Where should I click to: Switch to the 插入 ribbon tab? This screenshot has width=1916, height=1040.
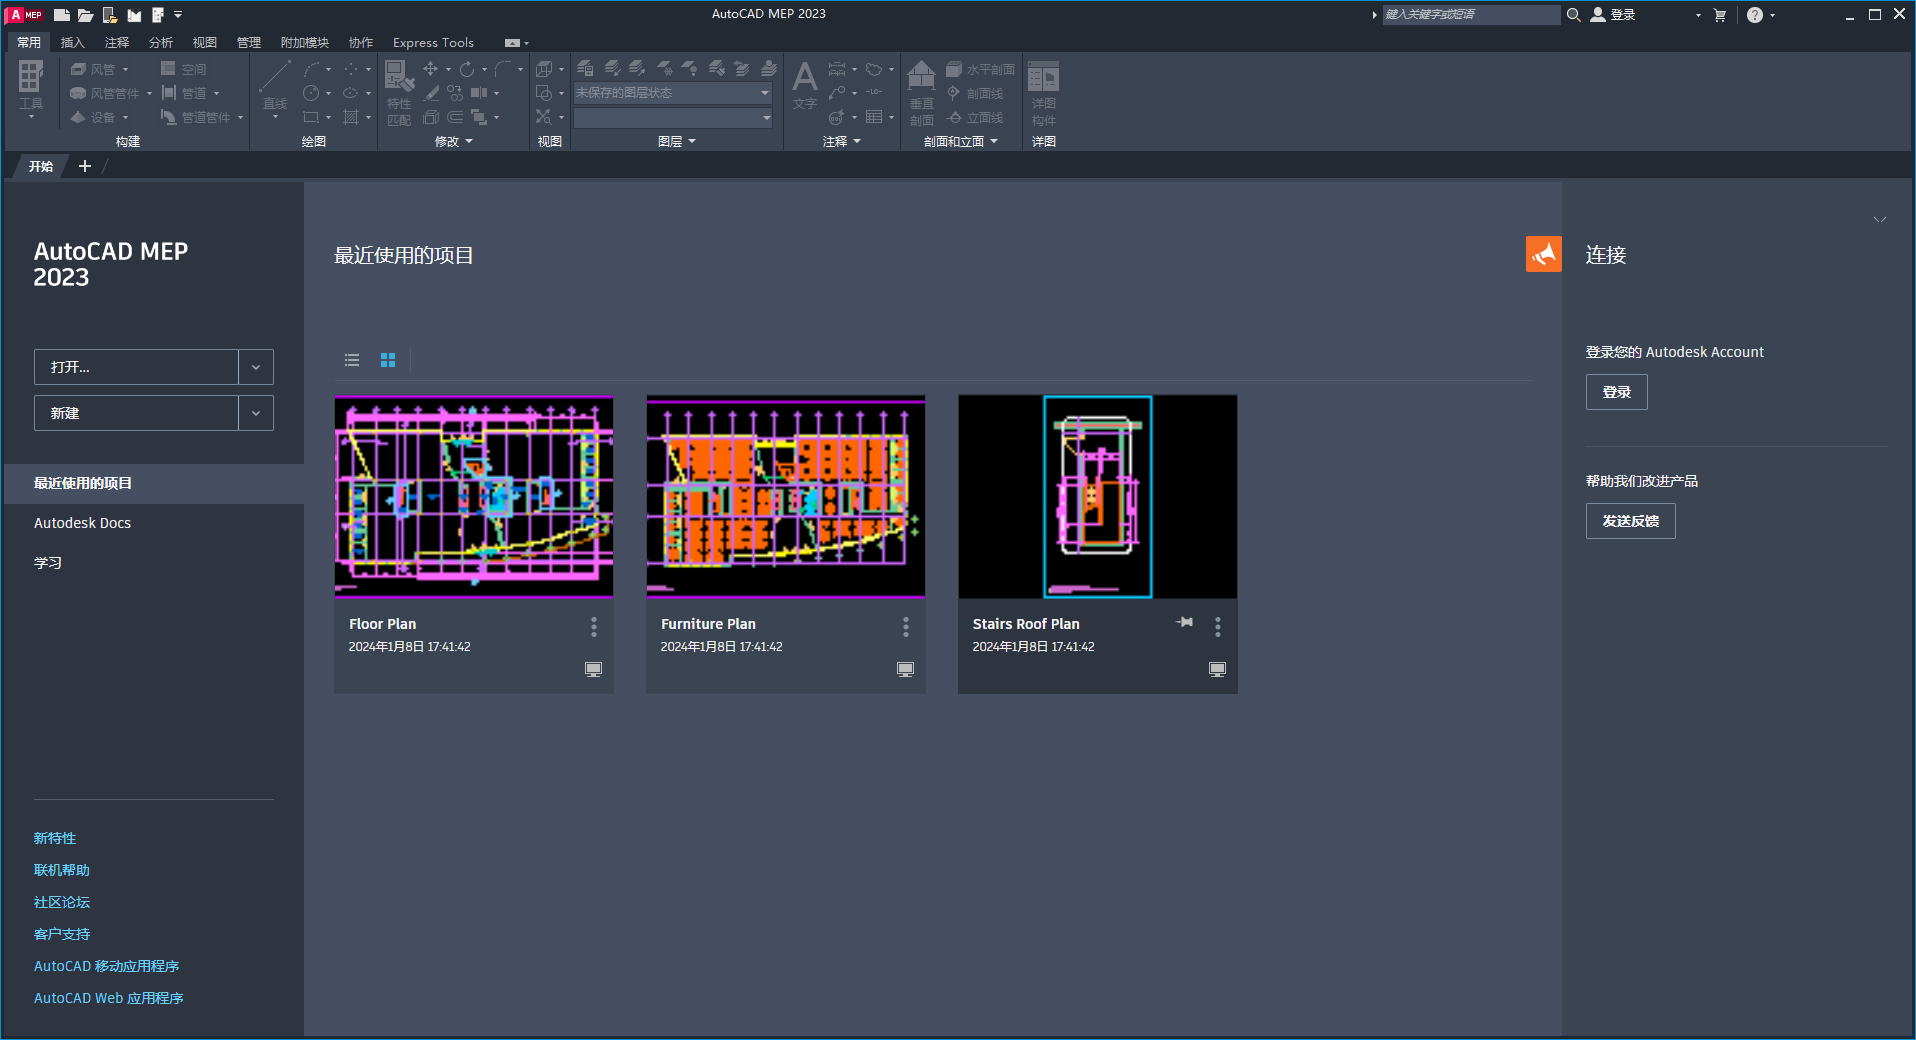(71, 42)
